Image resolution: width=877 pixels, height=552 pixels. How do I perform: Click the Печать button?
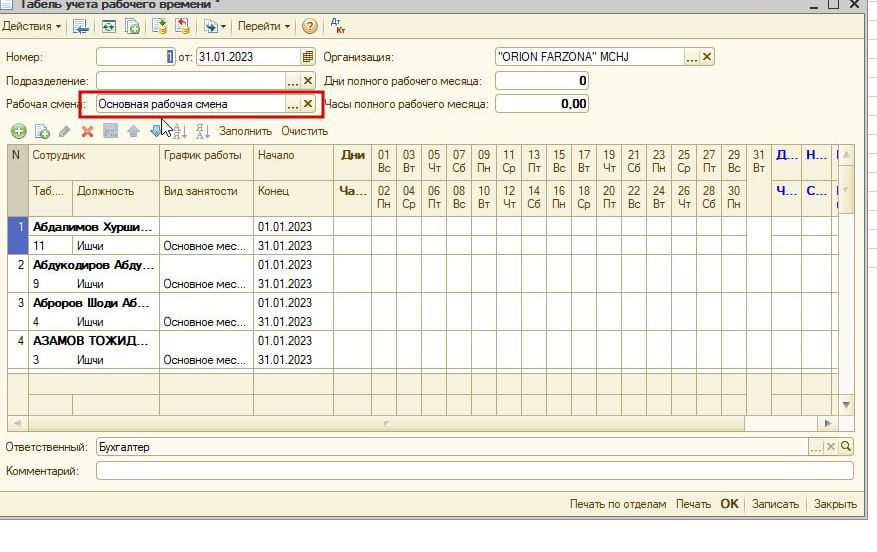pyautogui.click(x=693, y=504)
